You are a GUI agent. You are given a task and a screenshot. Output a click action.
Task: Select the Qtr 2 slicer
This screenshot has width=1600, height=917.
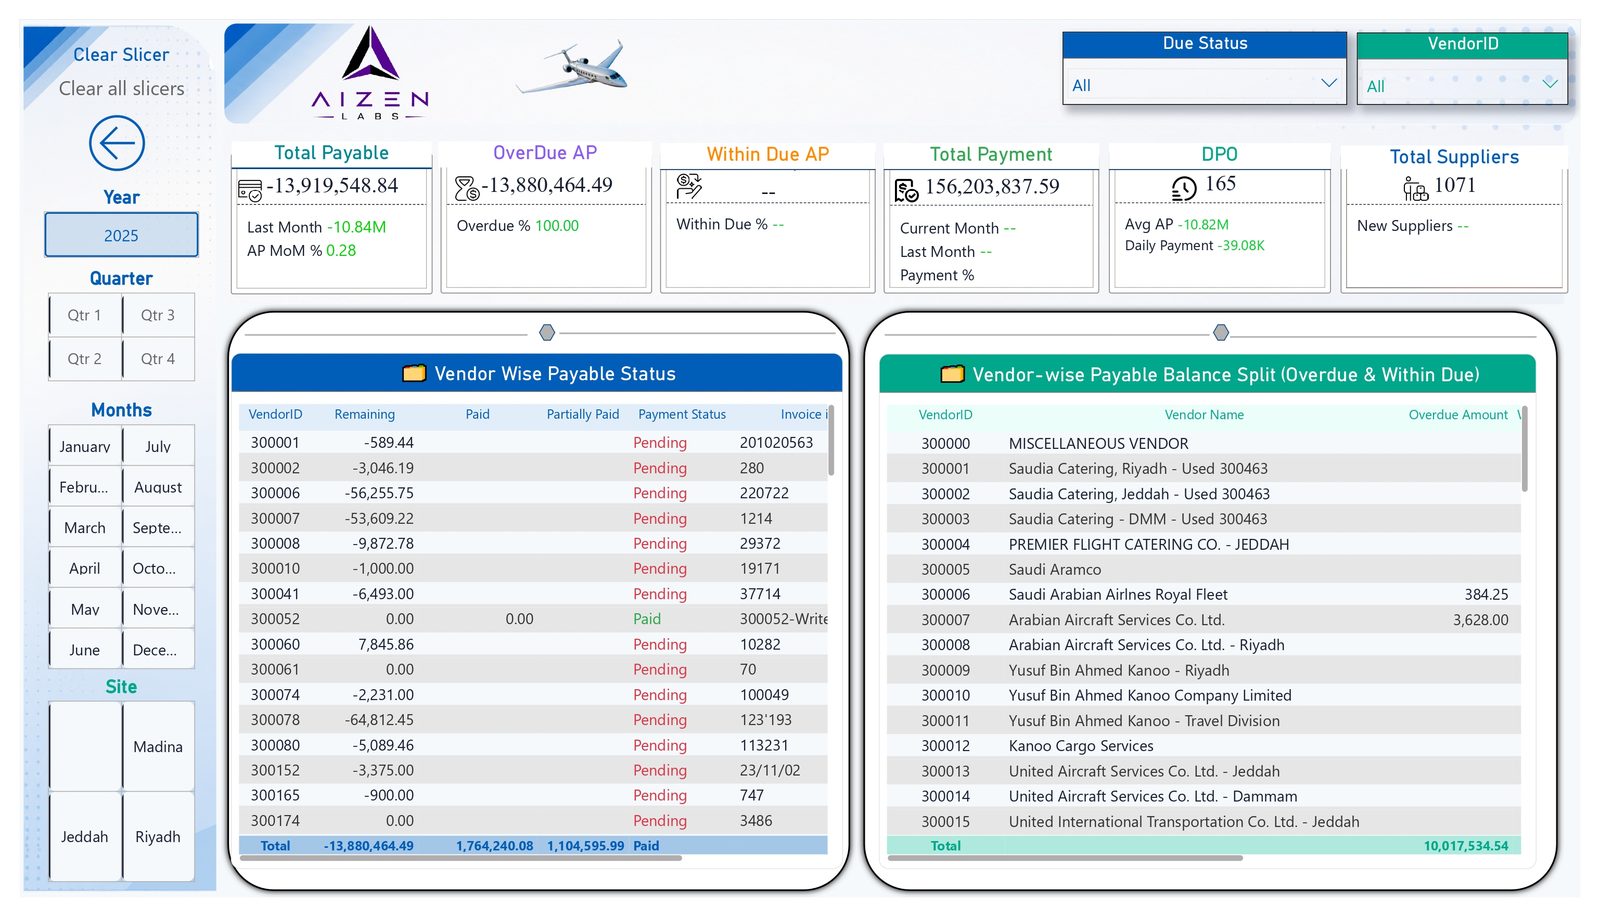click(85, 359)
